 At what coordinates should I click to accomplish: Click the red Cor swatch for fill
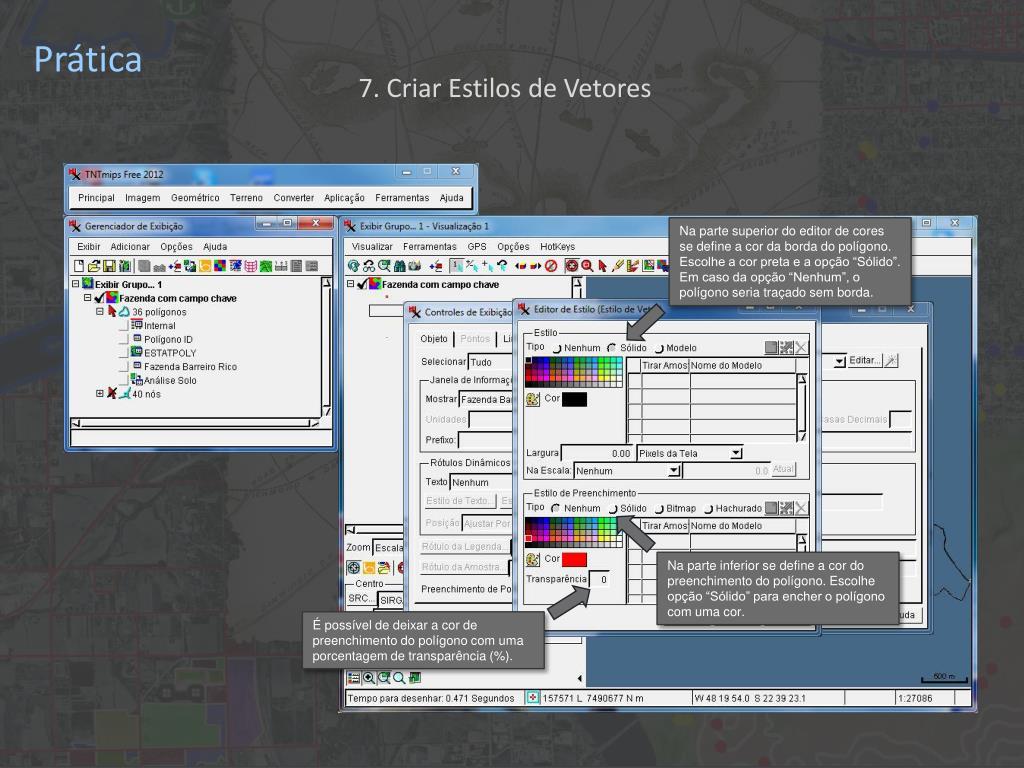click(x=574, y=560)
